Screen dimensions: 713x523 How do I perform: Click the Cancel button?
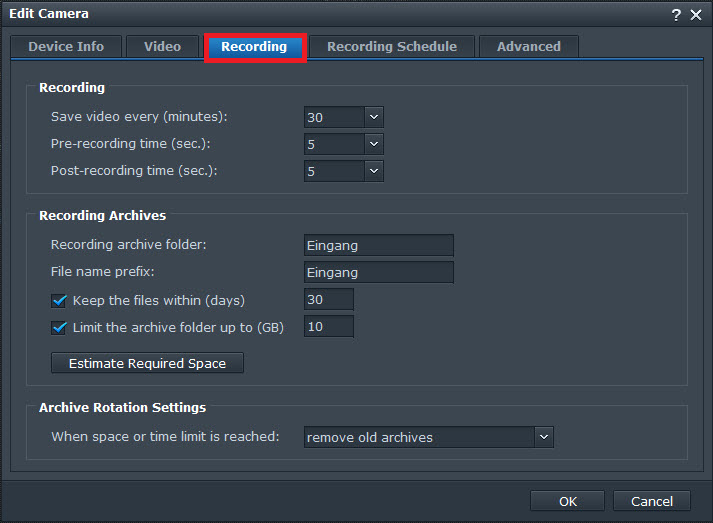pos(651,501)
